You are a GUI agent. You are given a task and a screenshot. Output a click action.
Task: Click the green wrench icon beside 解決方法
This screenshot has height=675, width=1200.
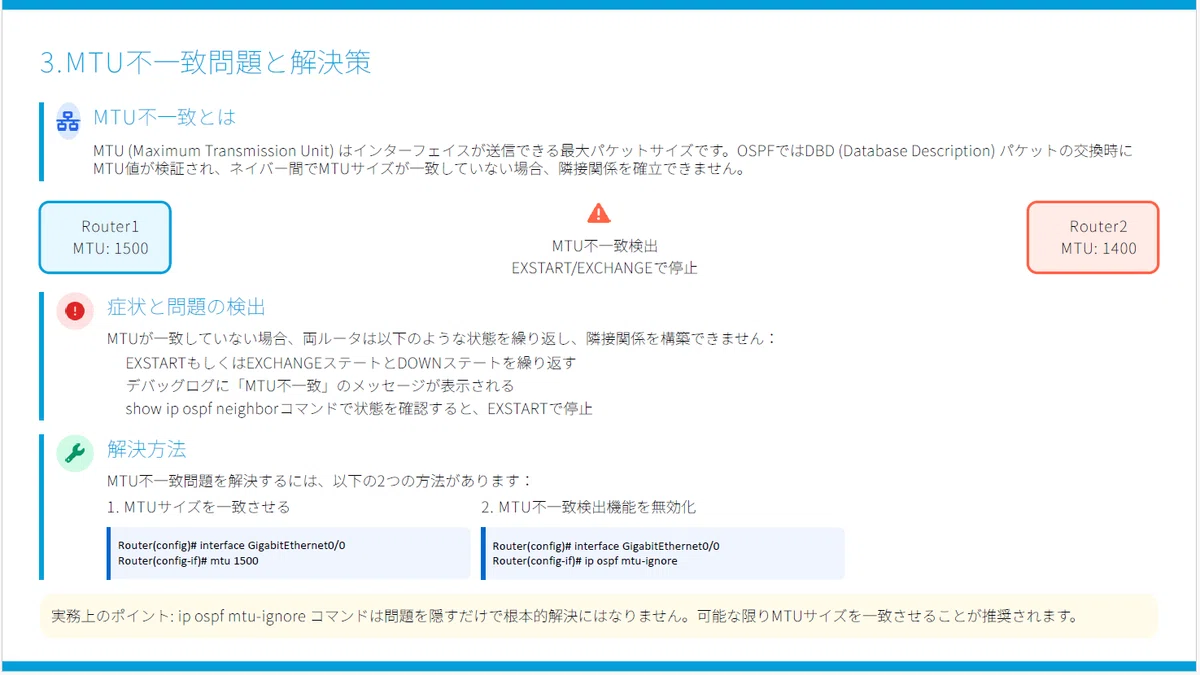(x=75, y=453)
